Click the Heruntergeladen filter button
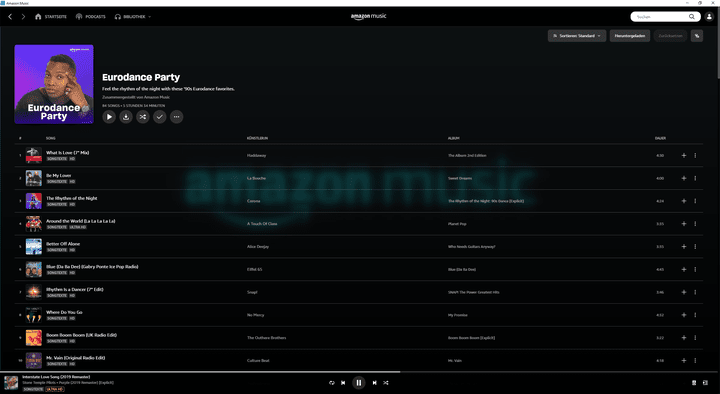The image size is (720, 394). tap(630, 36)
